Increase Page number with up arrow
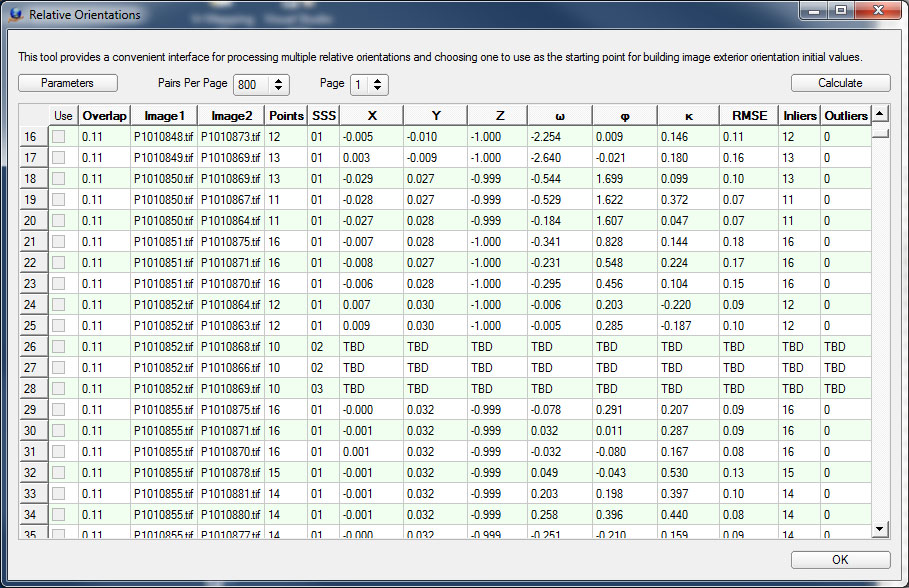This screenshot has height=588, width=909. (x=377, y=81)
